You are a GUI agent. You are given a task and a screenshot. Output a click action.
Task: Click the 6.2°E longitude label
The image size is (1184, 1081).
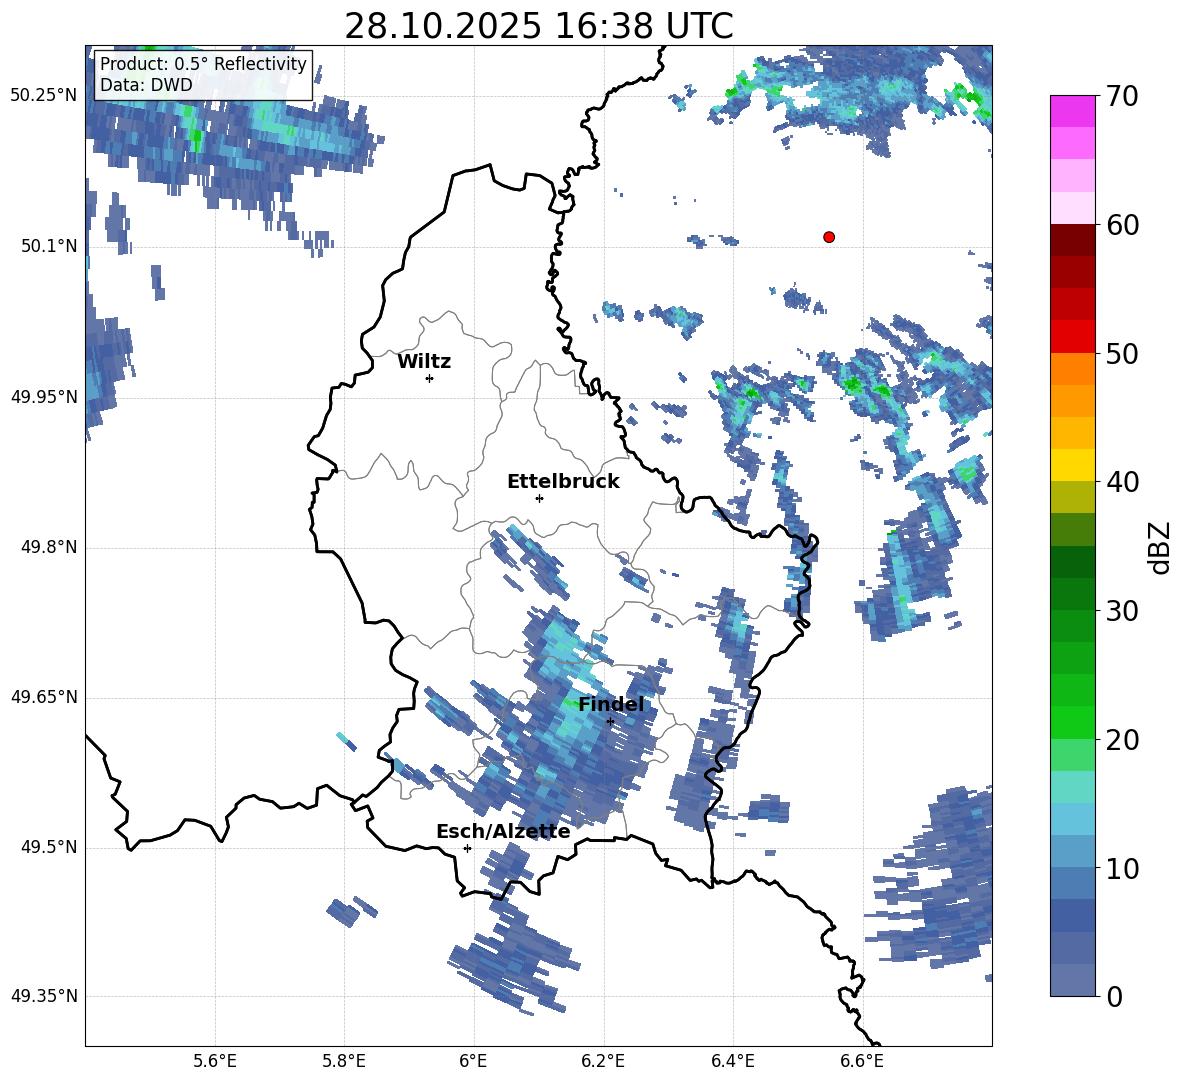pos(603,1061)
